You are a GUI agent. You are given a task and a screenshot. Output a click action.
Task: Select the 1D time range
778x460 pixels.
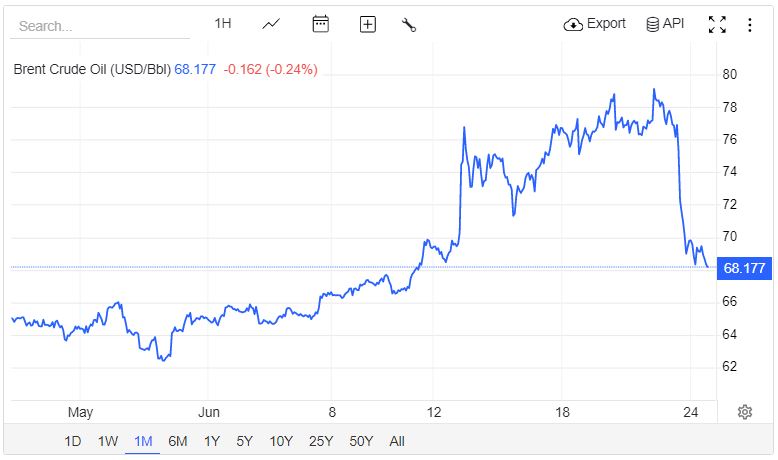(73, 441)
